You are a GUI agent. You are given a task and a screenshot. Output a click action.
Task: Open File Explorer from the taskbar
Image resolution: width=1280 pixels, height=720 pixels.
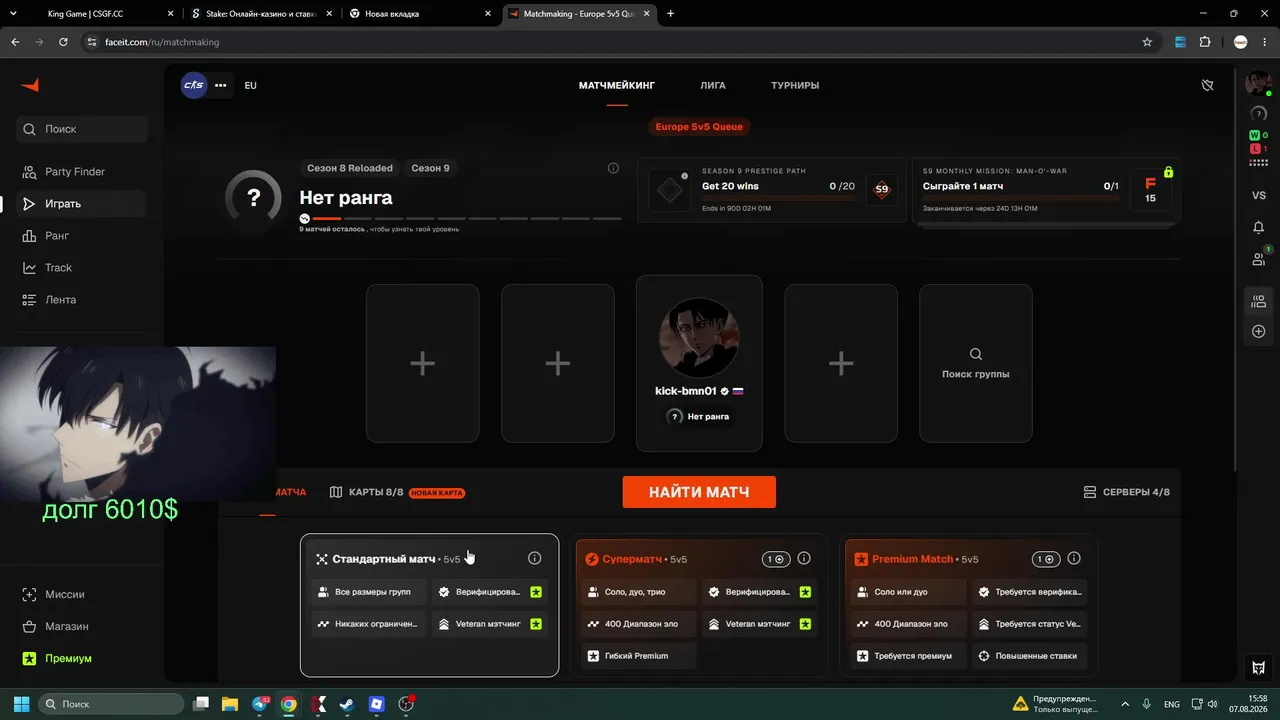point(230,704)
